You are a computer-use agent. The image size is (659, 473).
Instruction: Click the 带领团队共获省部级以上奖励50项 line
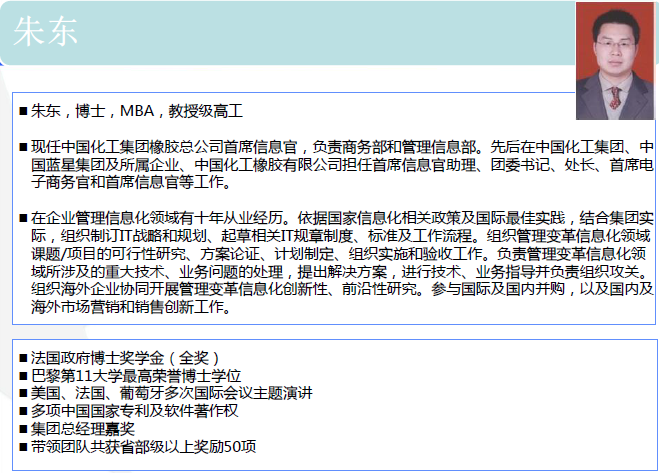[x=144, y=447]
